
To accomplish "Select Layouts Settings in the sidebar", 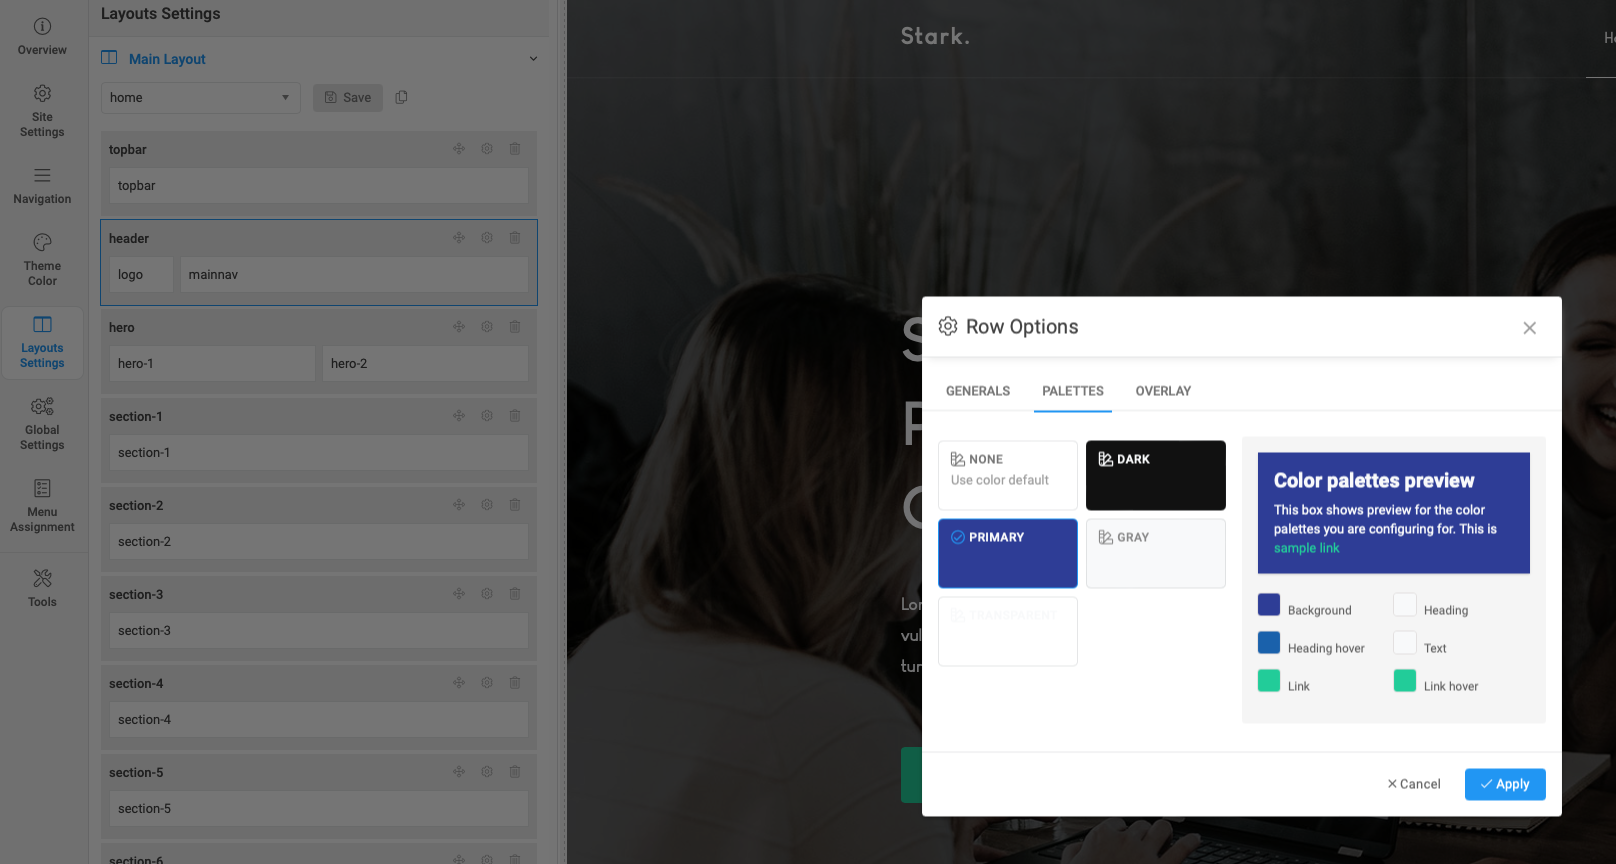I will tap(42, 342).
